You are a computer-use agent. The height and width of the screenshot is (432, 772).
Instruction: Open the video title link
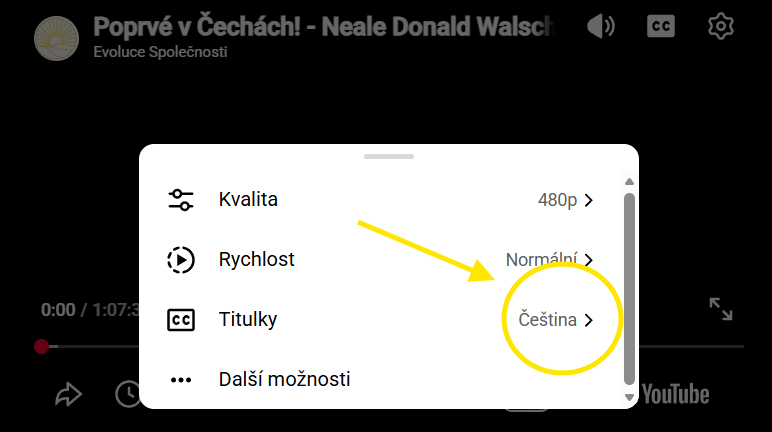coord(324,27)
